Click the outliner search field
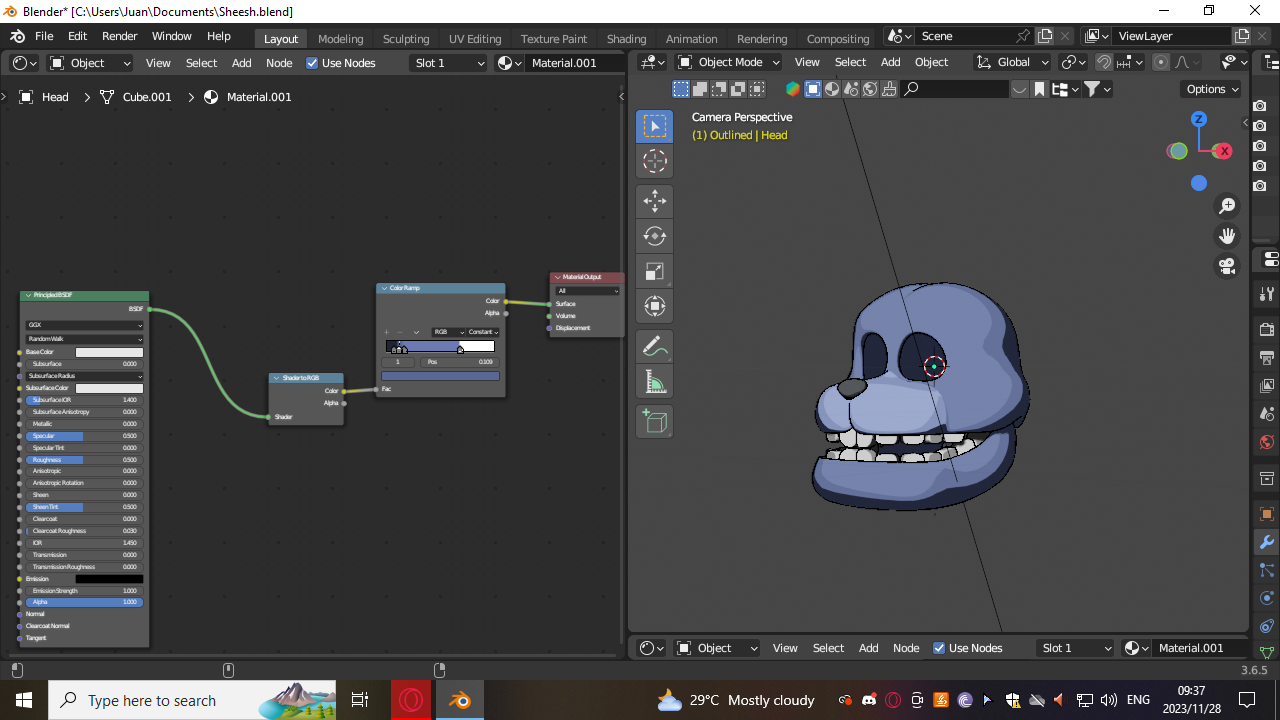The width and height of the screenshot is (1280, 720). coord(955,89)
